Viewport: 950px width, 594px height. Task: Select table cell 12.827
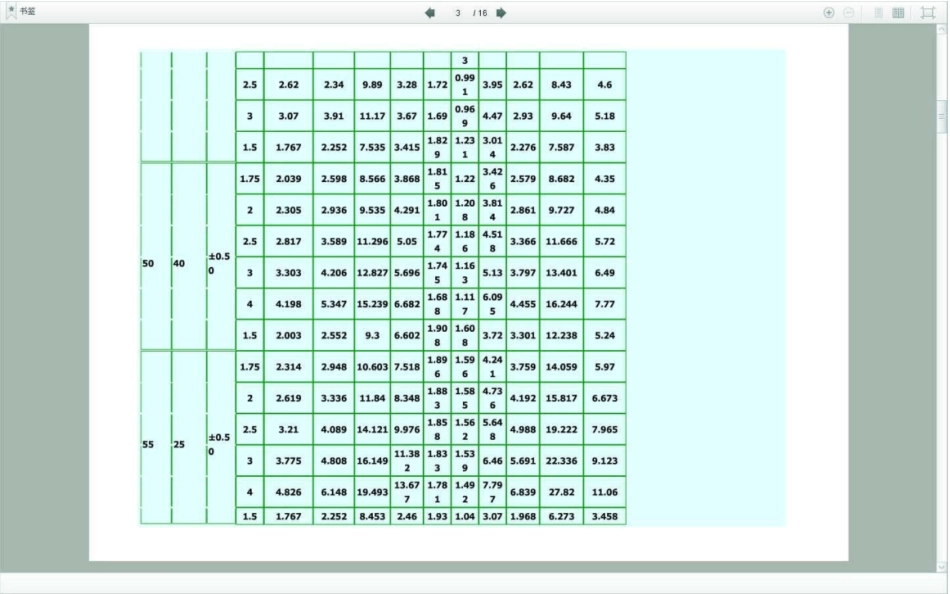click(372, 273)
